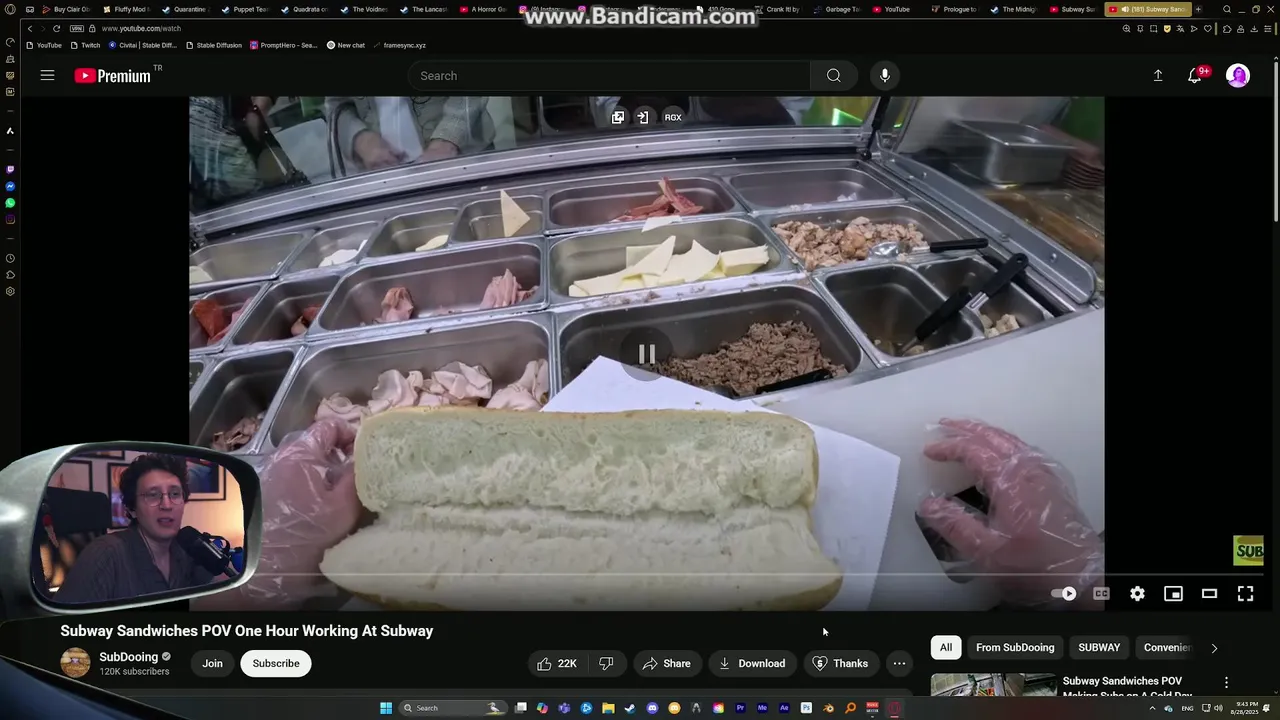Enter full screen mode
This screenshot has width=1280, height=720.
(x=1245, y=594)
